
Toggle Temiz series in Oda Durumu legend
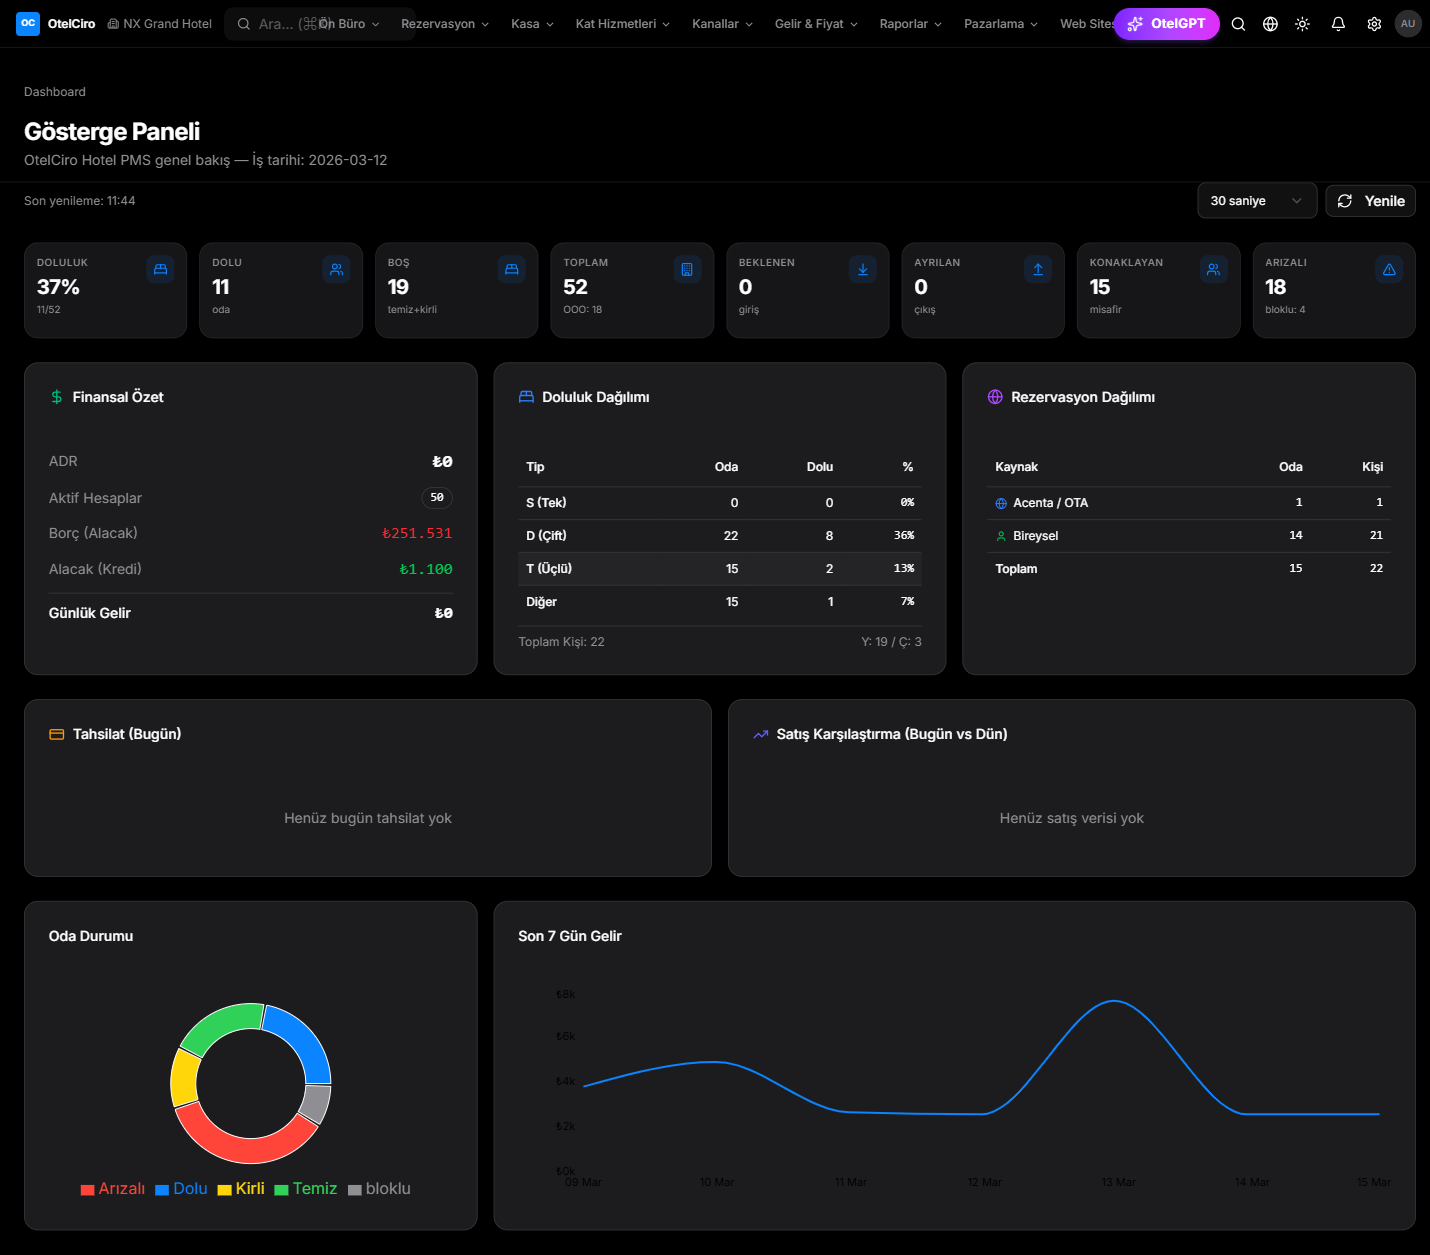(306, 1189)
